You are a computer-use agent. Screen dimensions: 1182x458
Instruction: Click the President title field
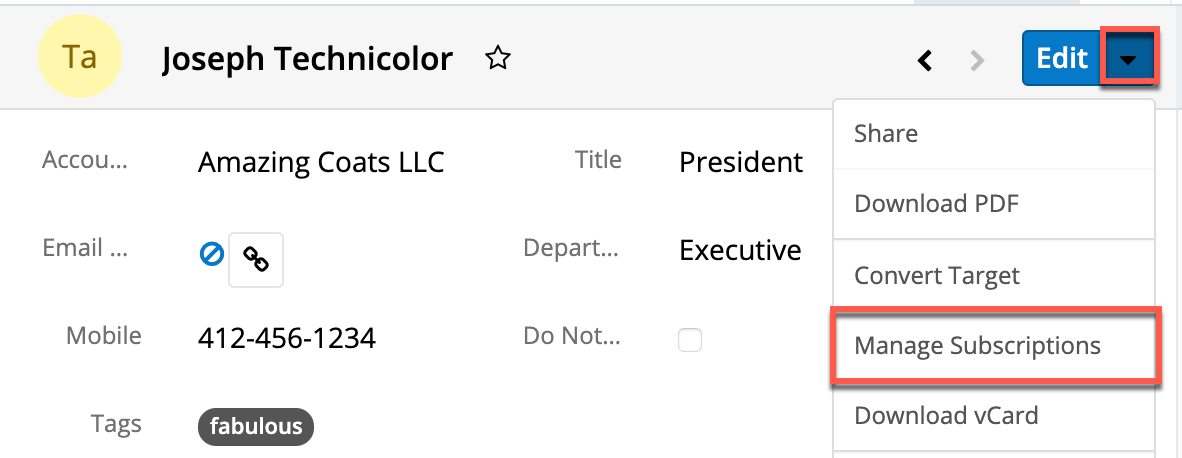pyautogui.click(x=740, y=162)
